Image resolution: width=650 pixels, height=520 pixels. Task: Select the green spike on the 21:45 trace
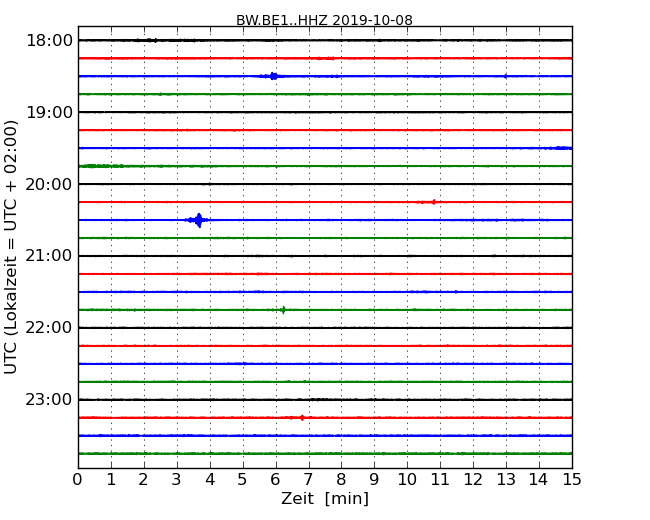tap(283, 310)
